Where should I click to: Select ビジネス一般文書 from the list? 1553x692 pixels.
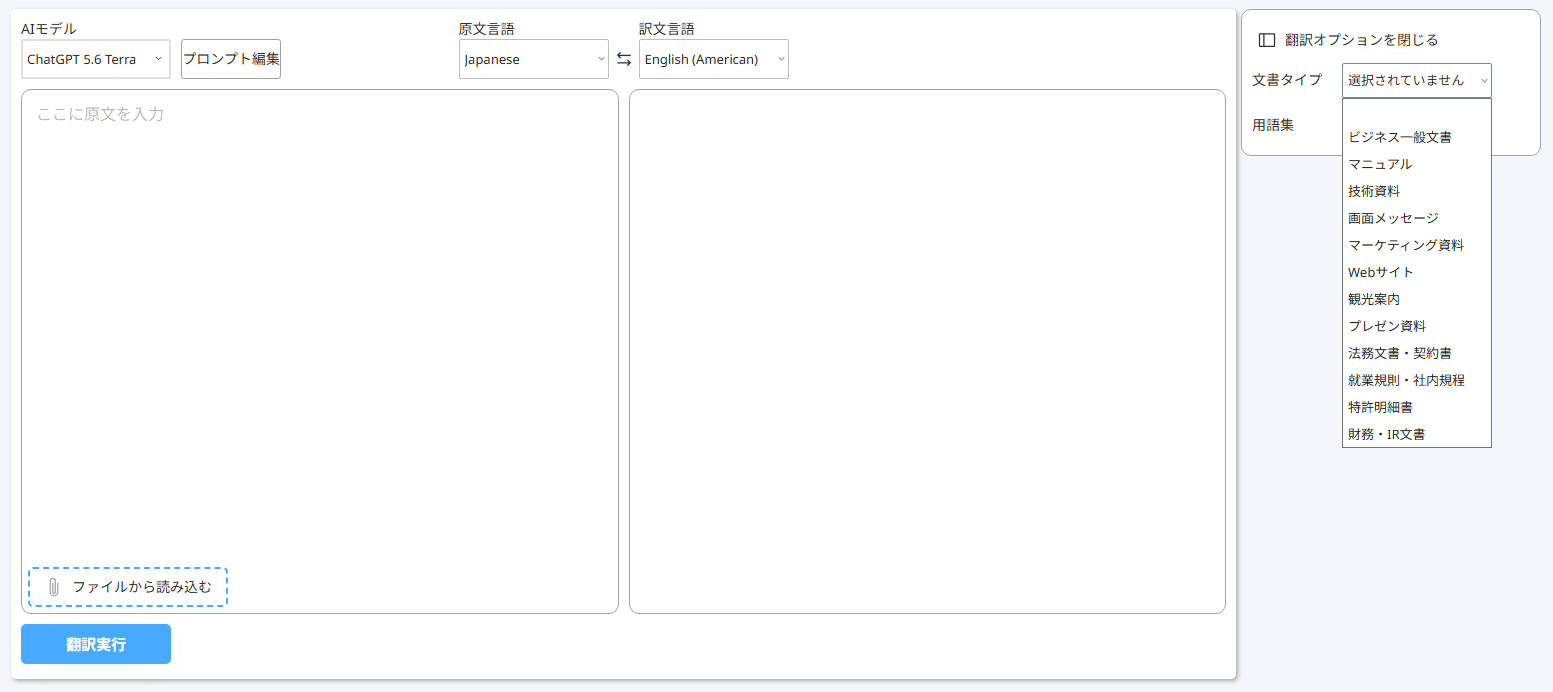coord(1417,137)
